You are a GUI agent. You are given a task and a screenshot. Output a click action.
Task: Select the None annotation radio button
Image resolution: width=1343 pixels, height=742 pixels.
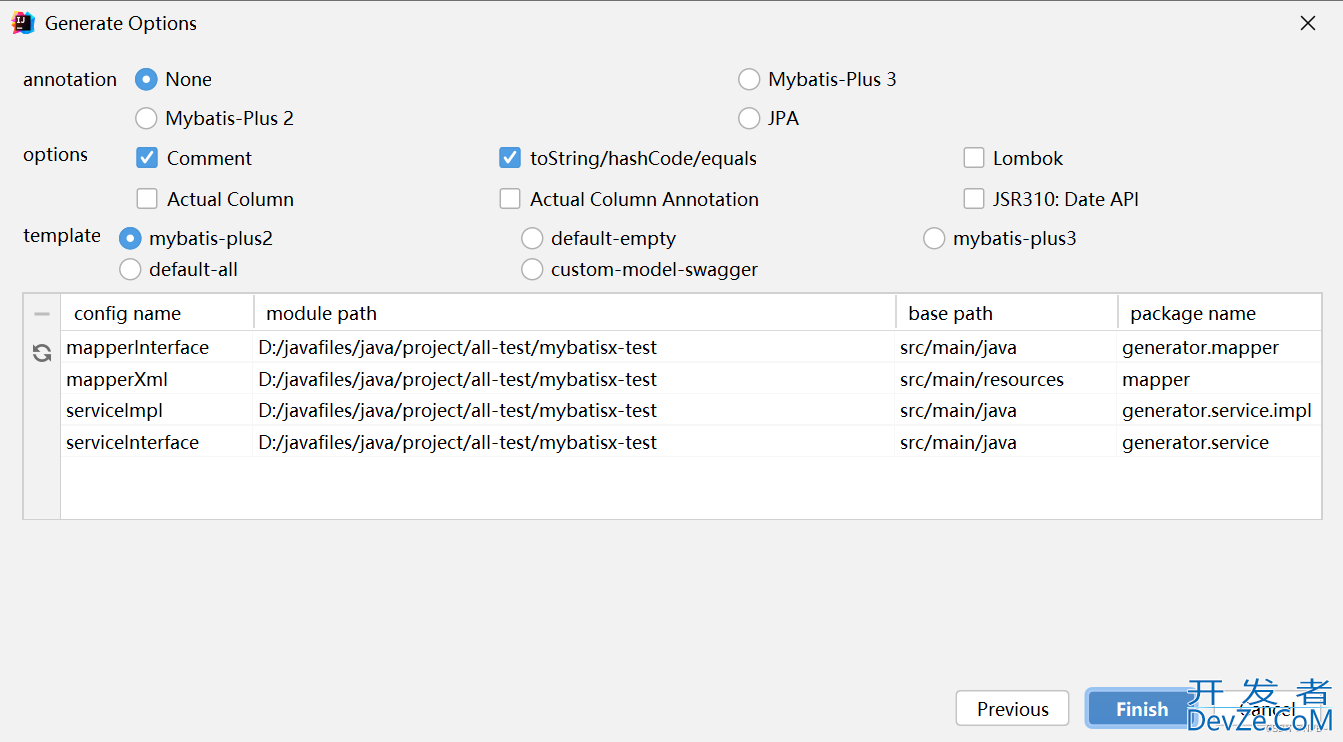click(x=146, y=79)
